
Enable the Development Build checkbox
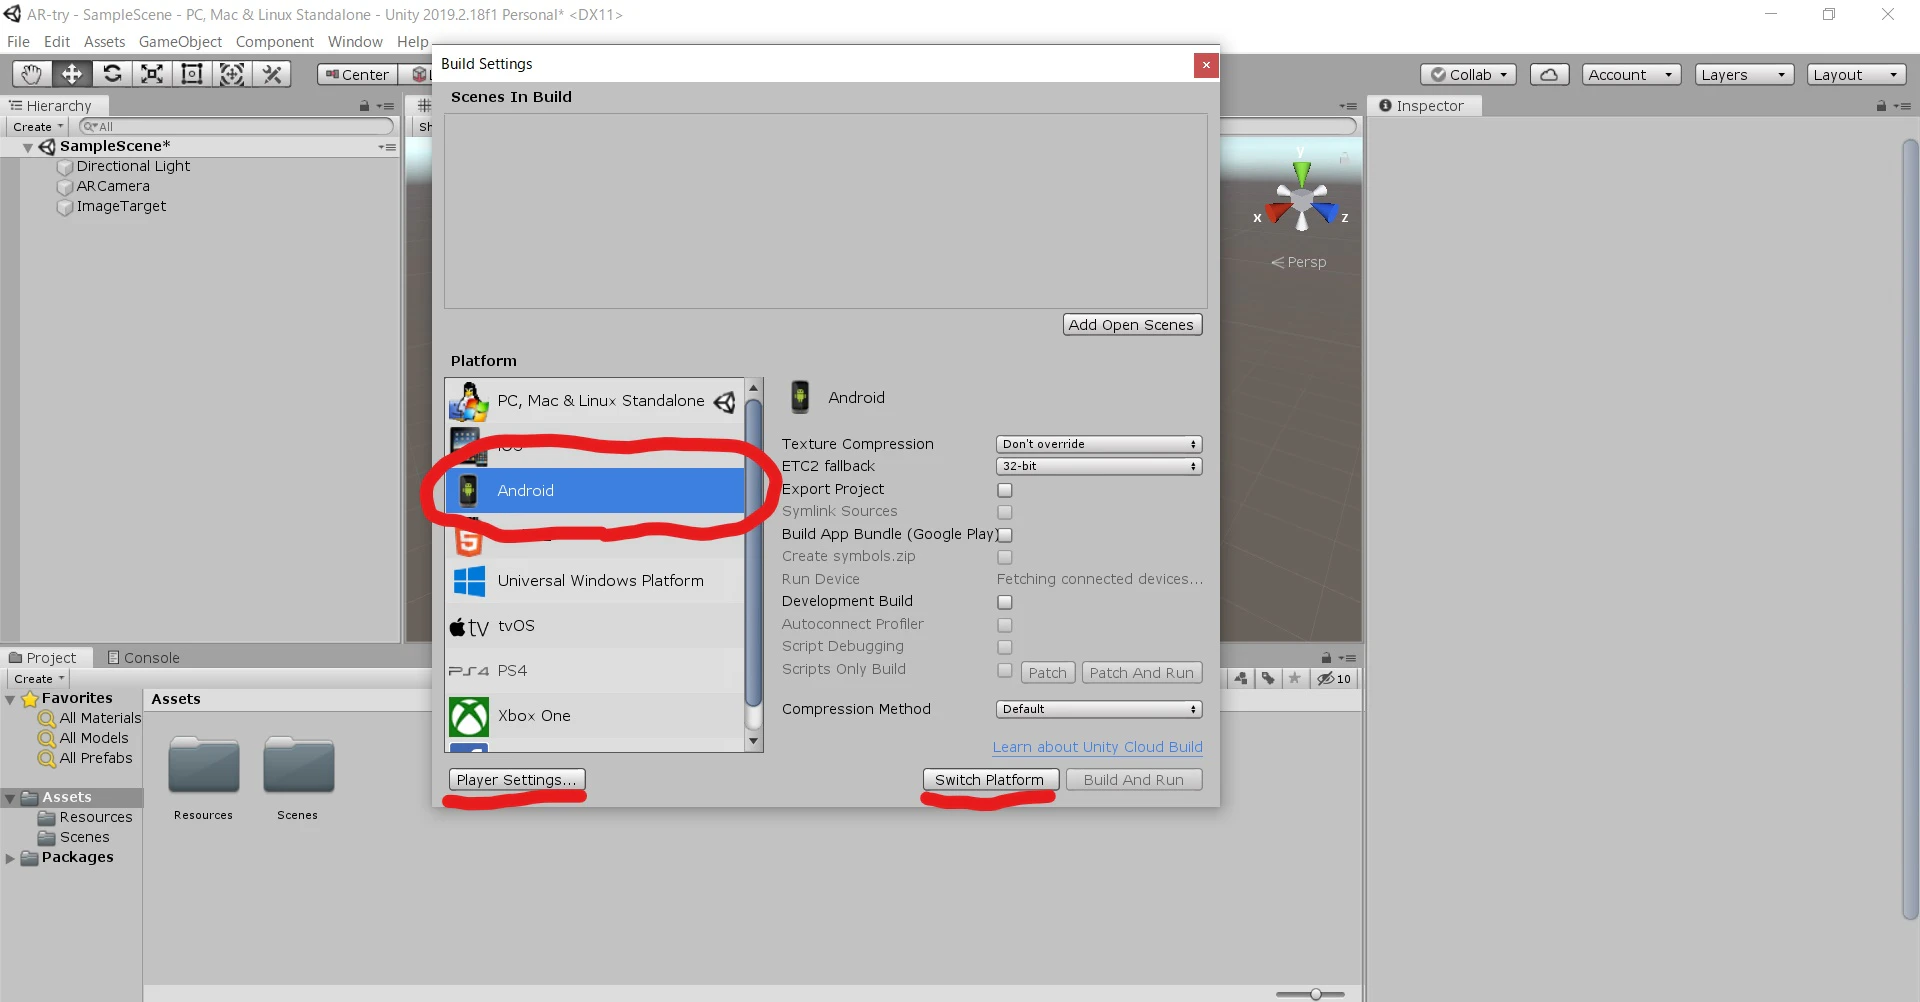point(1005,602)
